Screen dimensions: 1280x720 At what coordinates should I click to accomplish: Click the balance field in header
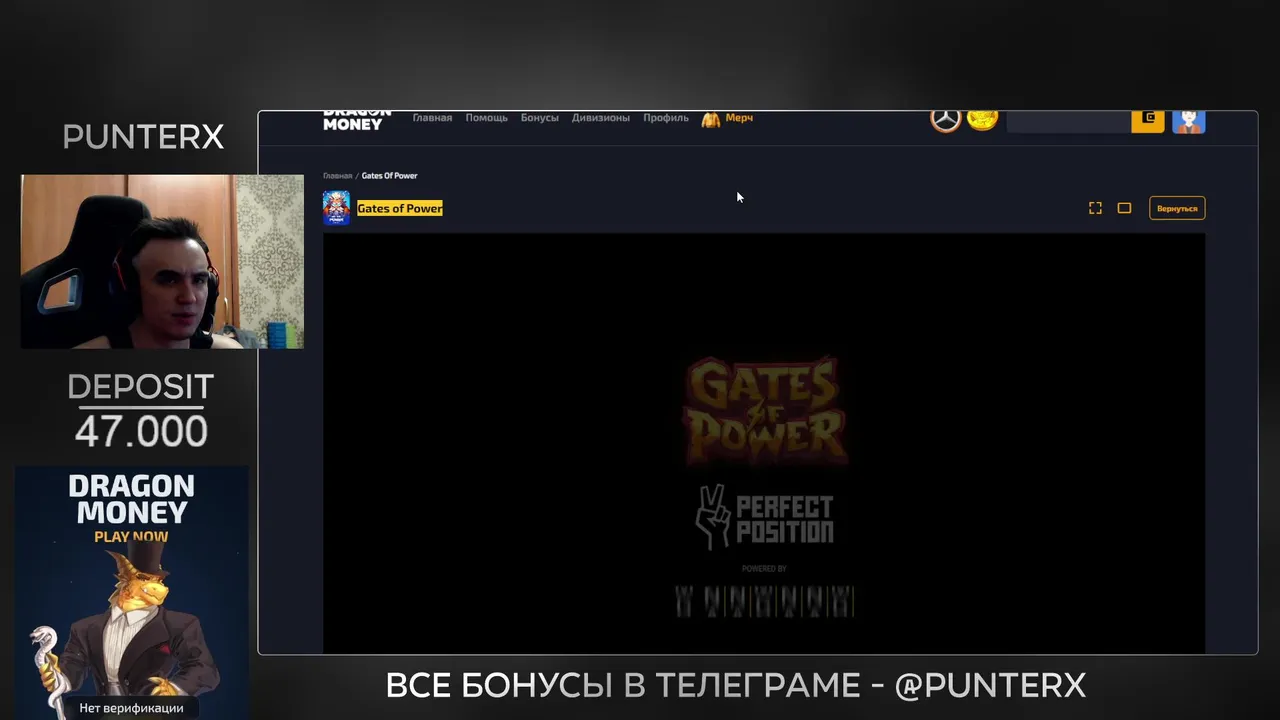1068,121
